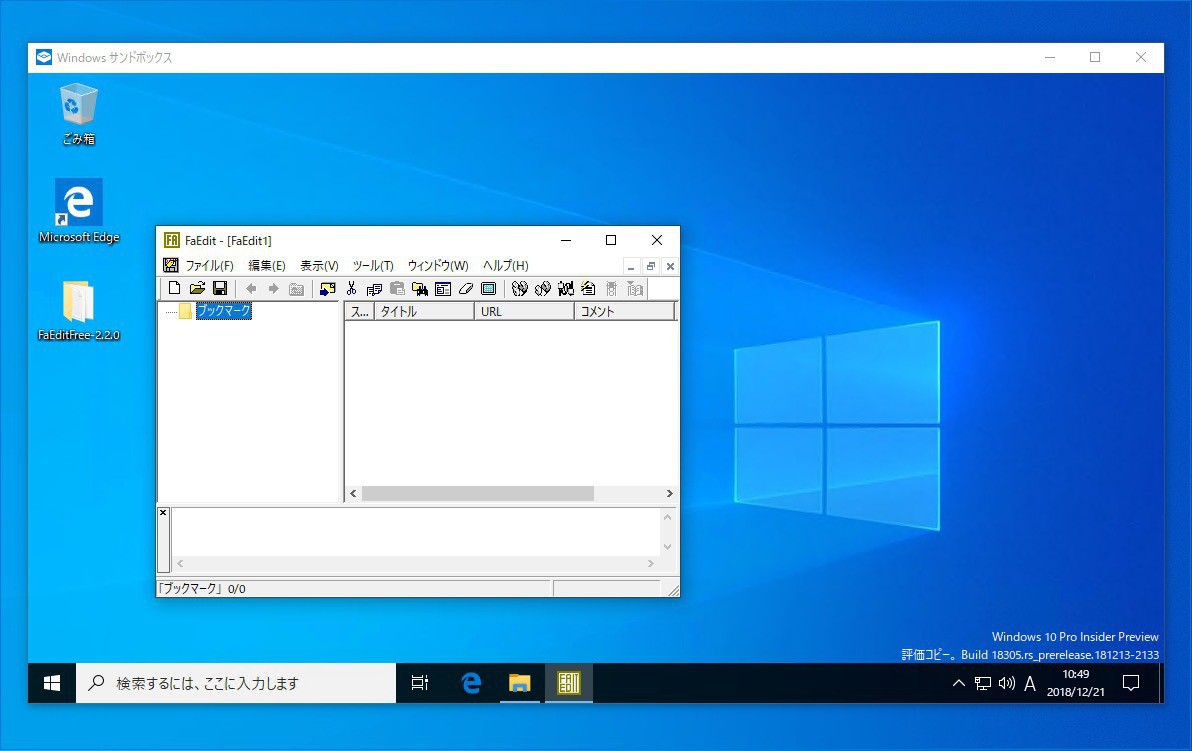Open the ツール(T) menu
1192x751 pixels.
pos(373,266)
